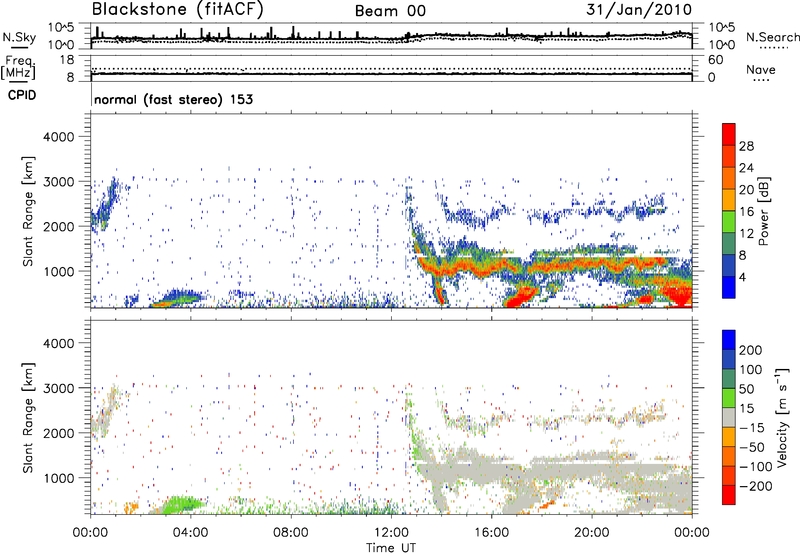Select the 'N.Sky' legend label
The width and height of the screenshot is (800, 554).
[19, 37]
